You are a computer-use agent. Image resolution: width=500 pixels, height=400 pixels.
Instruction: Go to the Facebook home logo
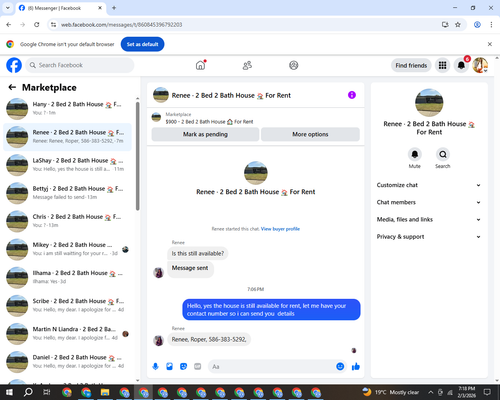(x=14, y=65)
